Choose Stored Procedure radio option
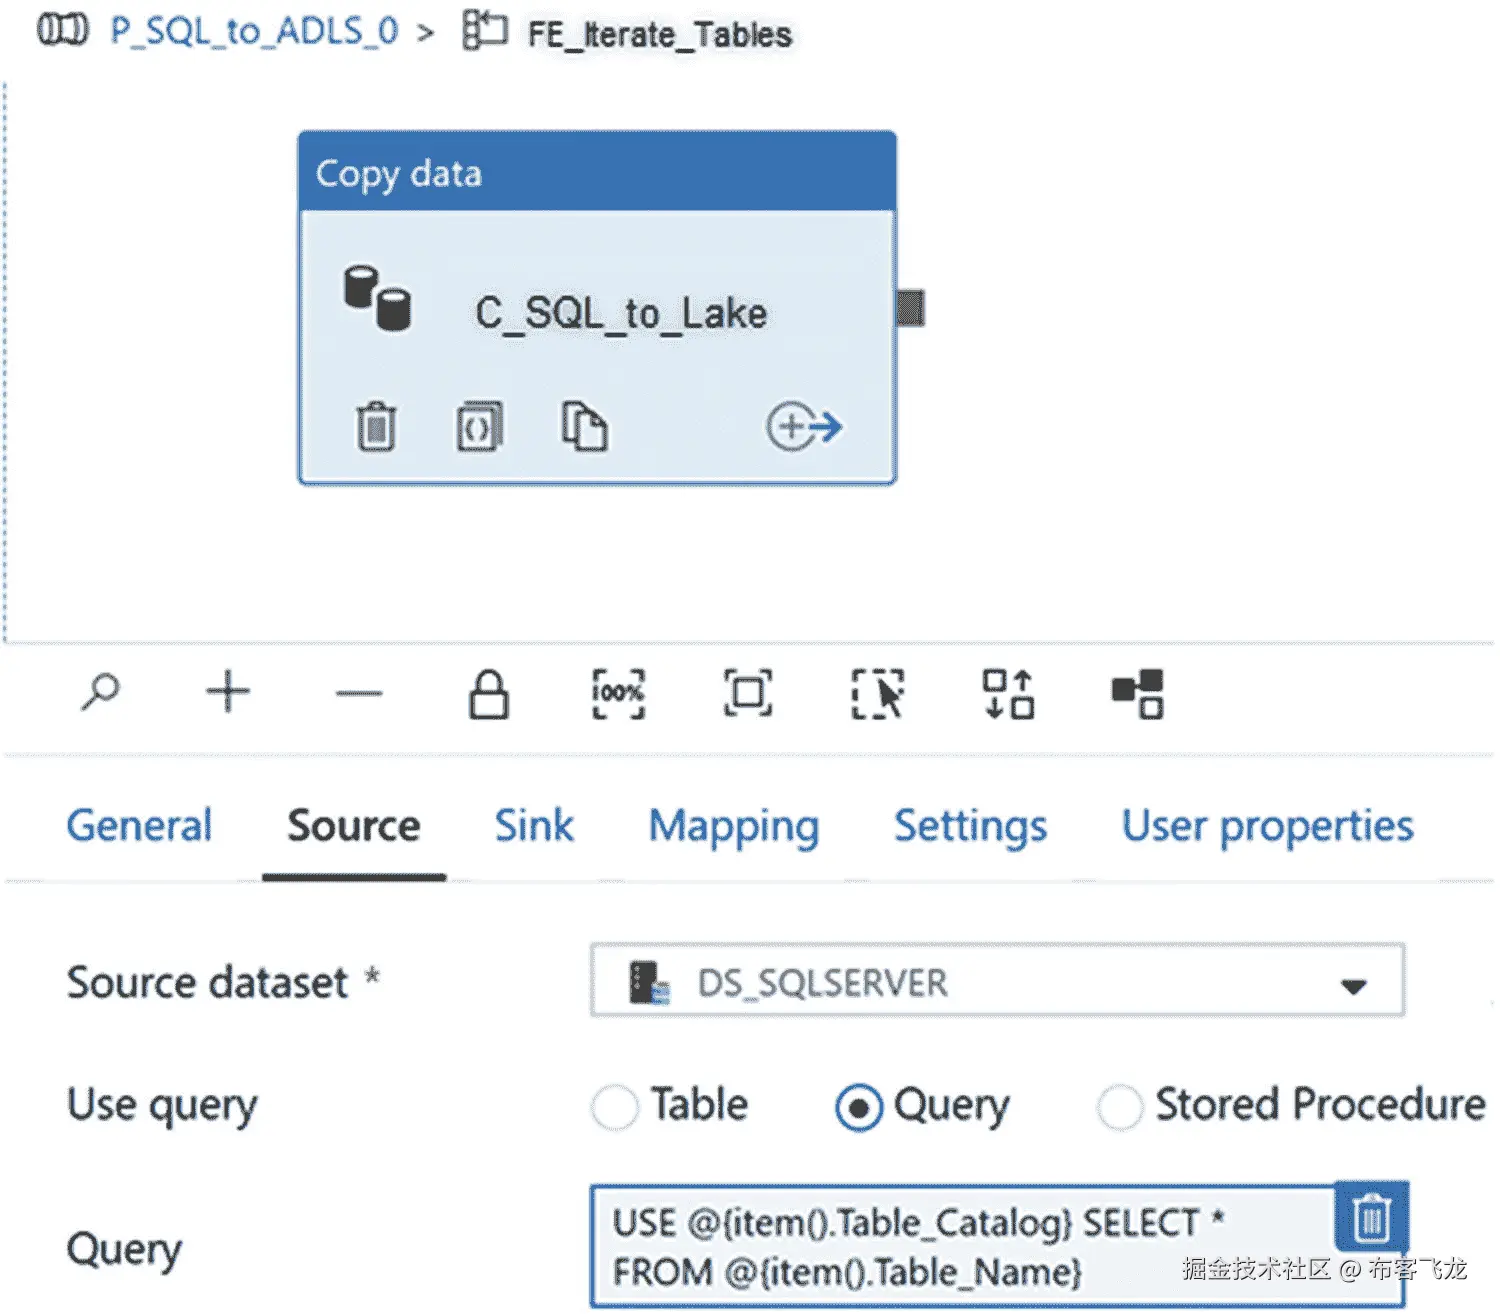 [1119, 1107]
